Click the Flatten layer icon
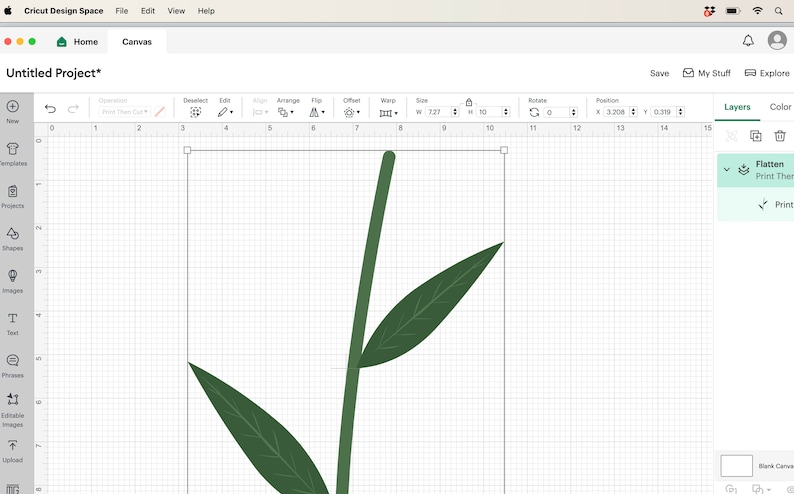The width and height of the screenshot is (794, 494). pos(743,170)
